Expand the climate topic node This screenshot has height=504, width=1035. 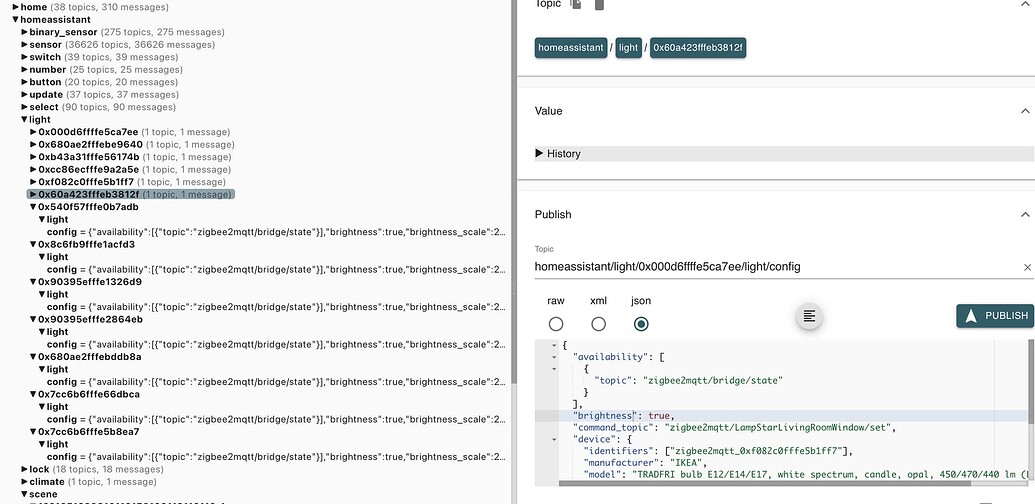24,482
